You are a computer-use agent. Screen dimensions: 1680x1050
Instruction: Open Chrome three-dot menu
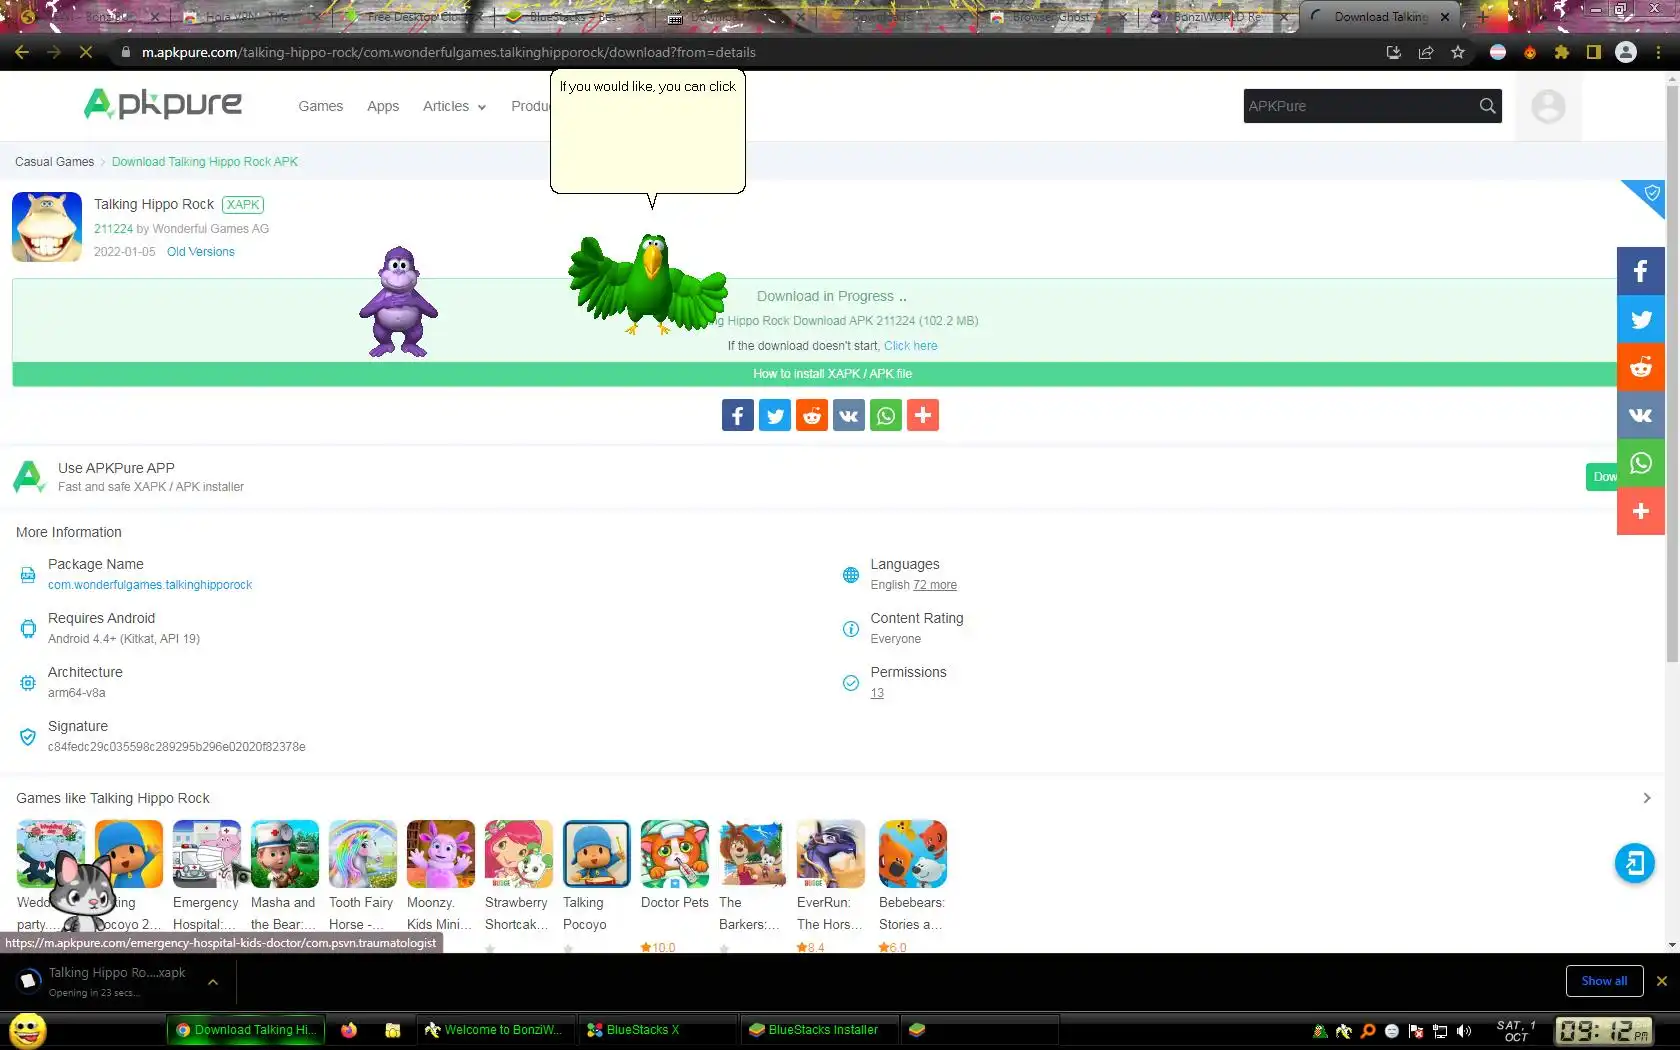tap(1660, 52)
